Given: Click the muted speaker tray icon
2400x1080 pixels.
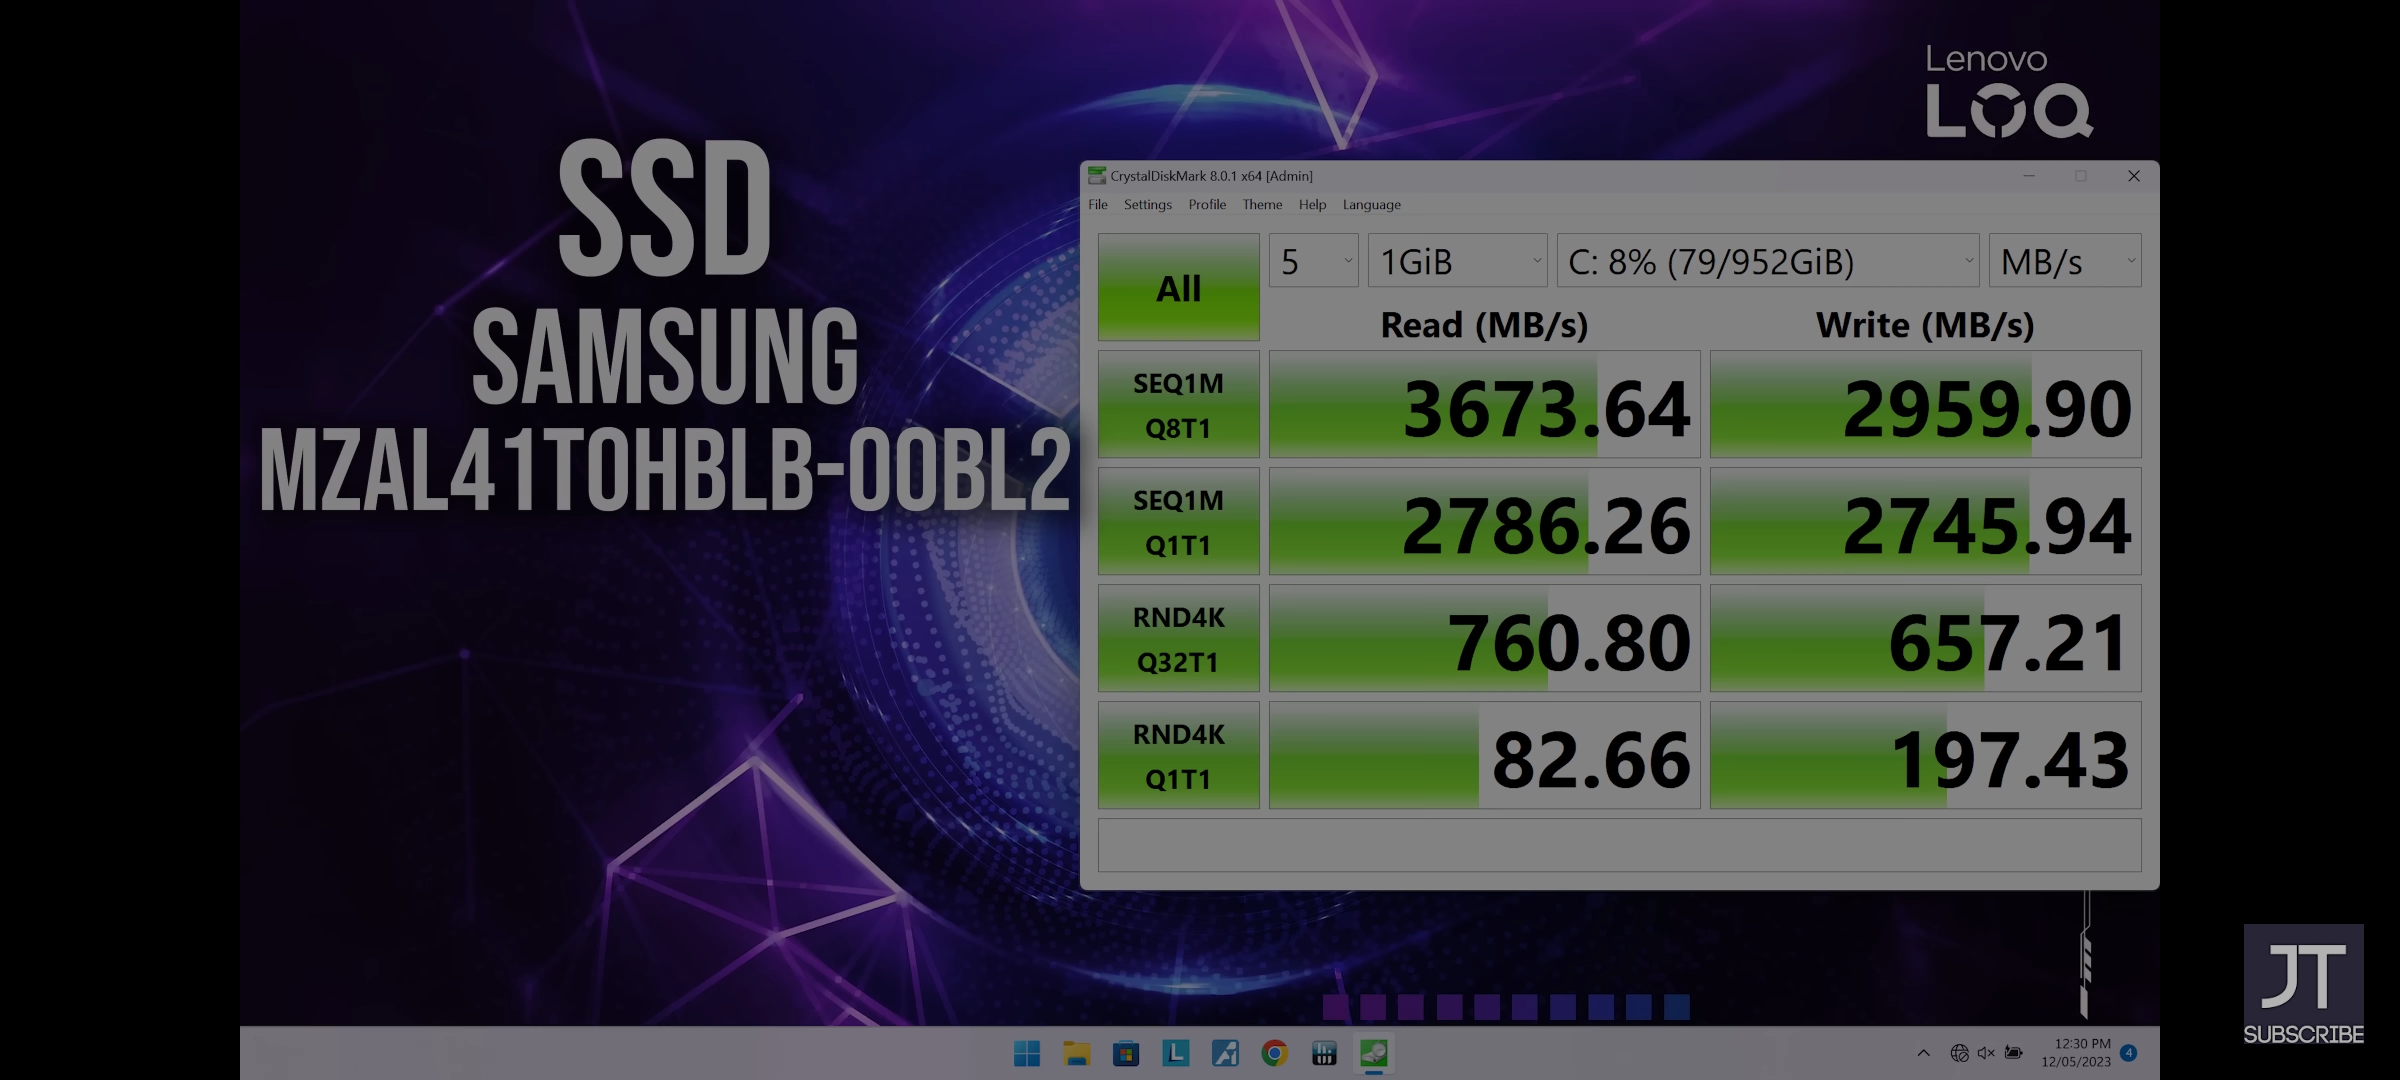Looking at the screenshot, I should (x=1986, y=1053).
